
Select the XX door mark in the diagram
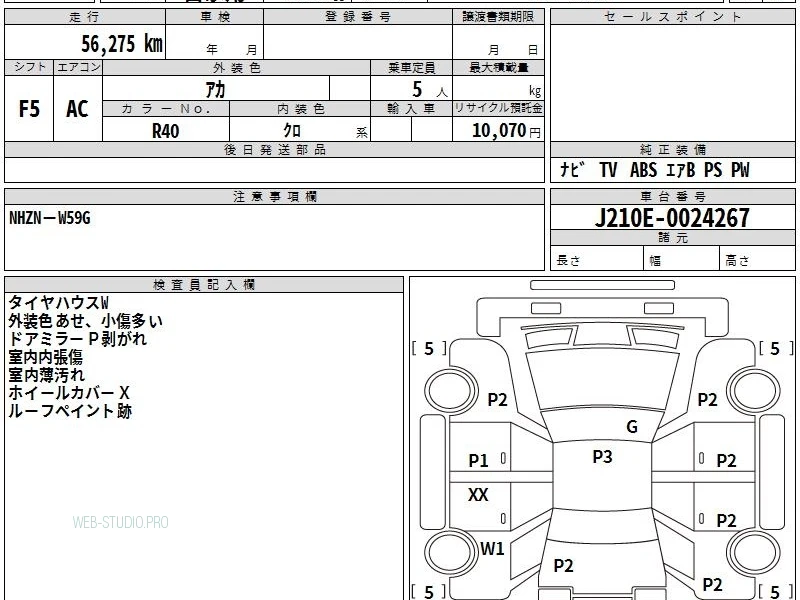pos(478,494)
